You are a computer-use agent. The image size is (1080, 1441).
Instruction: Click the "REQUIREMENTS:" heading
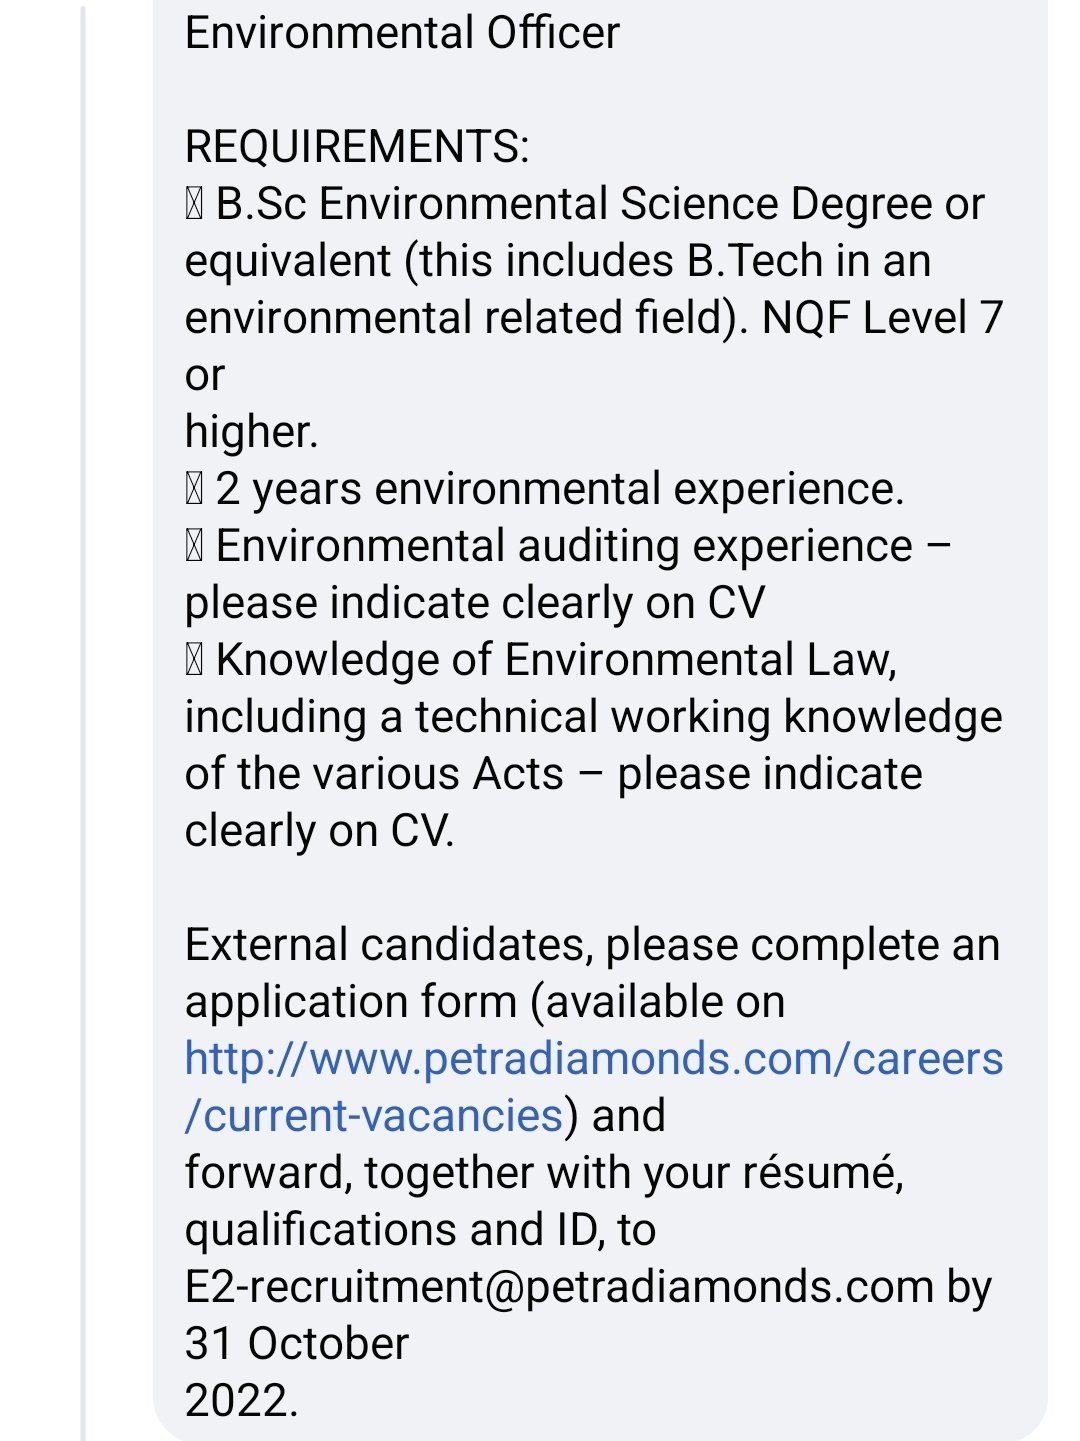357,147
